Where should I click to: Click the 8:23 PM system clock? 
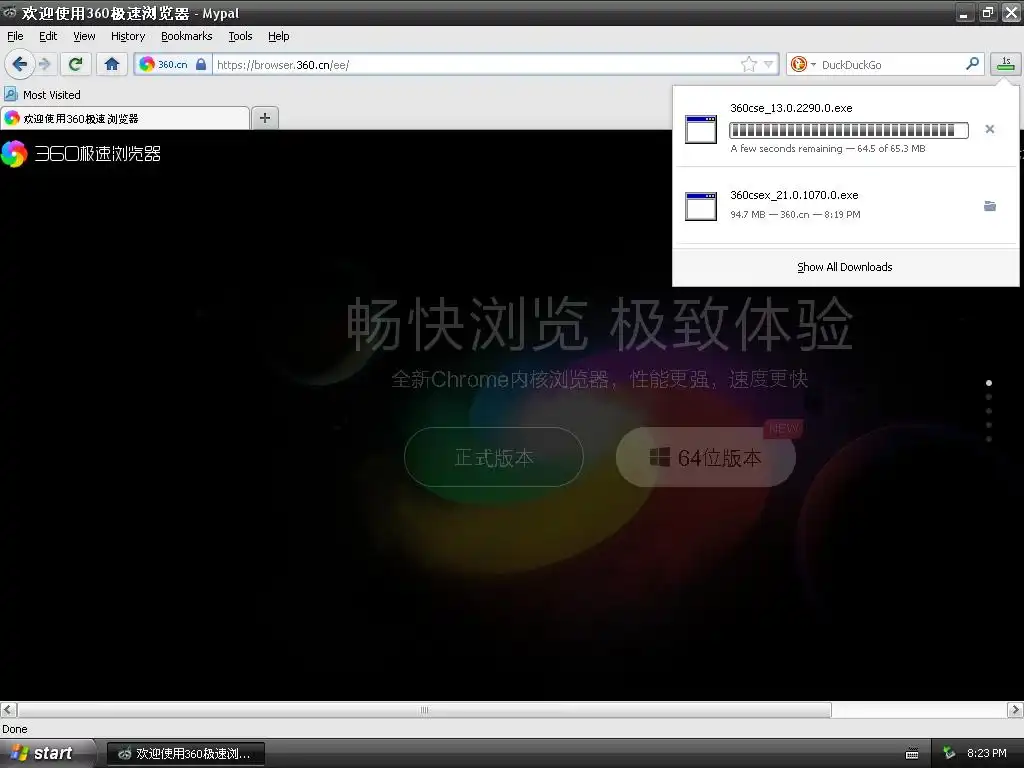click(986, 753)
